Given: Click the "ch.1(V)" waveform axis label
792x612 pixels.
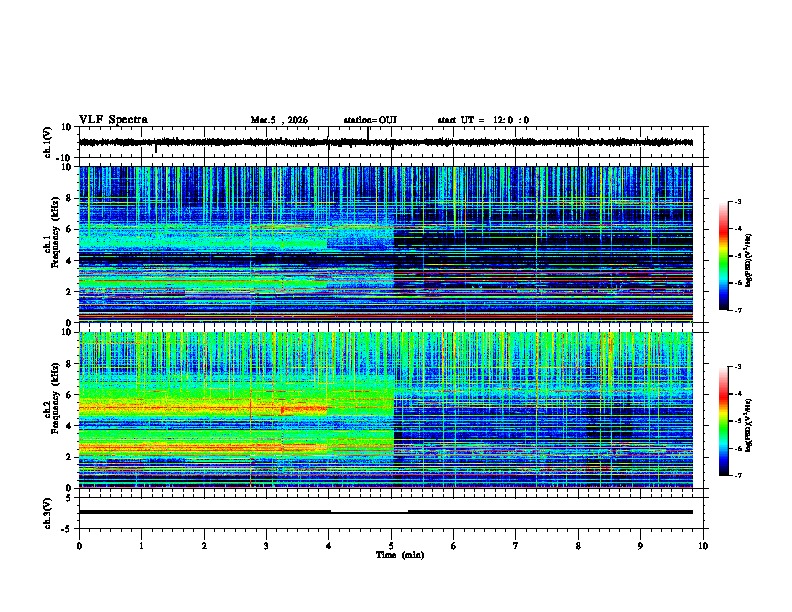Looking at the screenshot, I should [48, 142].
